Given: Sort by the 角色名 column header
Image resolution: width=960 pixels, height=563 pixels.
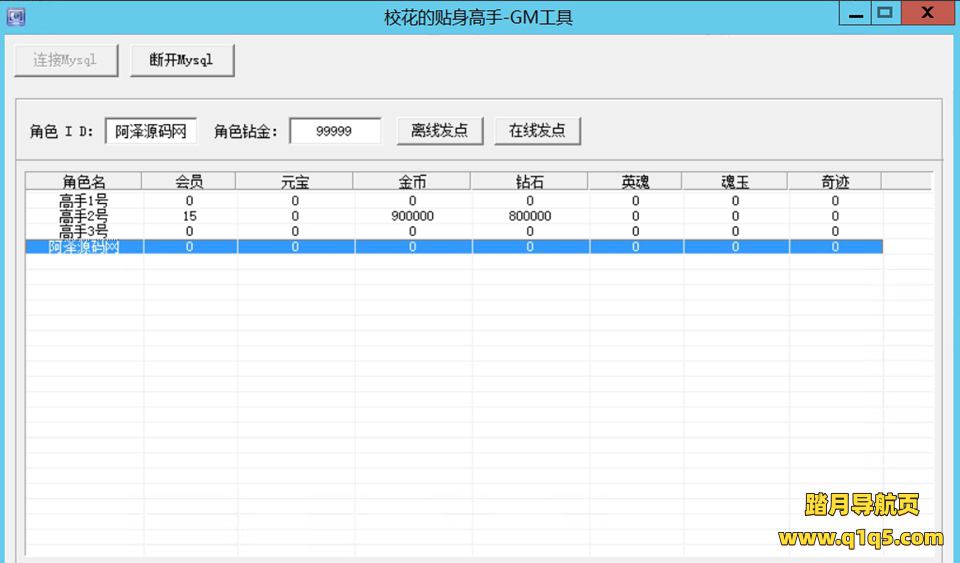Looking at the screenshot, I should point(84,182).
